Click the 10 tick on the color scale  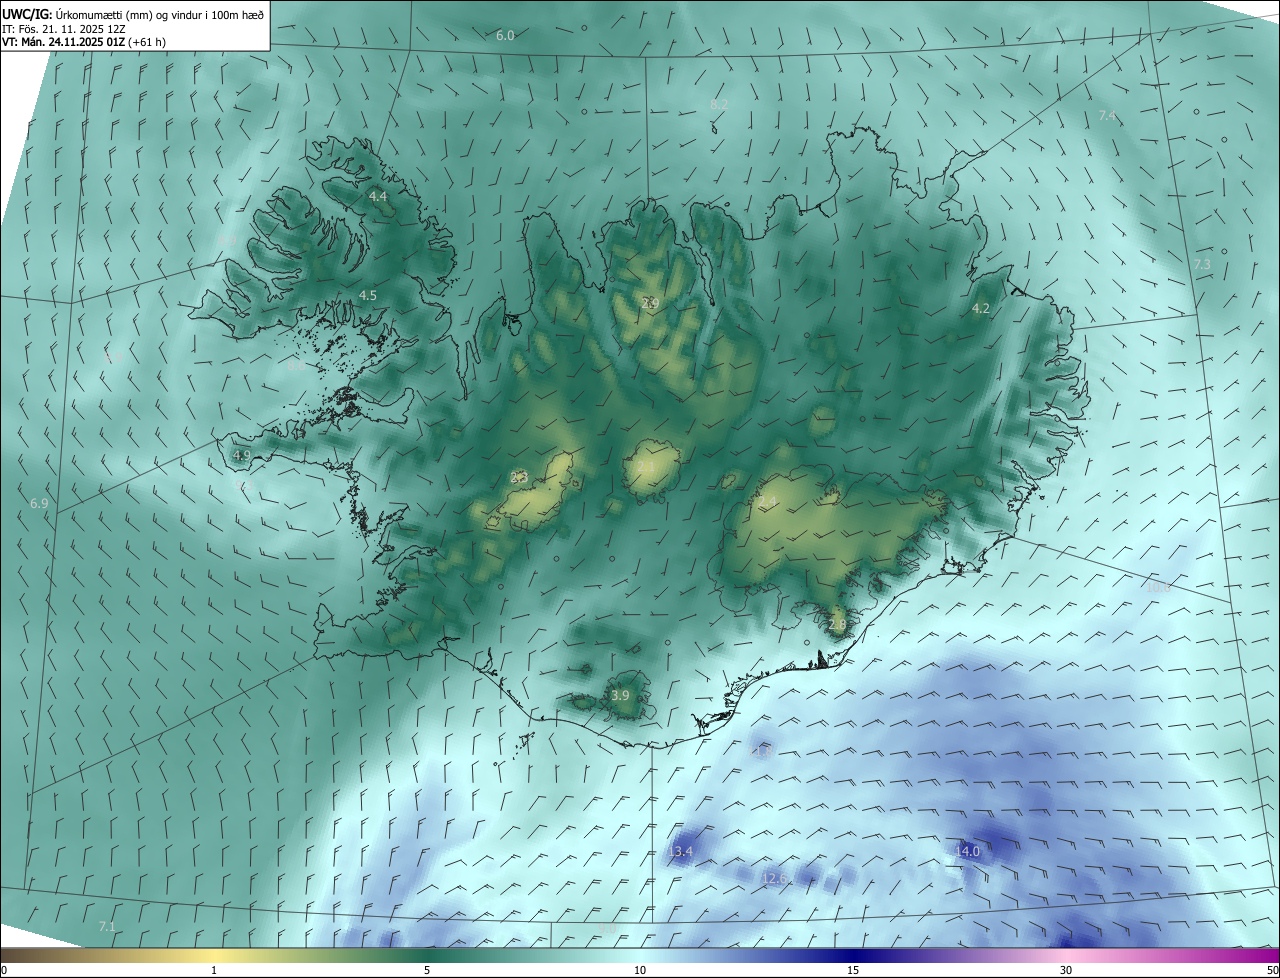tap(640, 971)
